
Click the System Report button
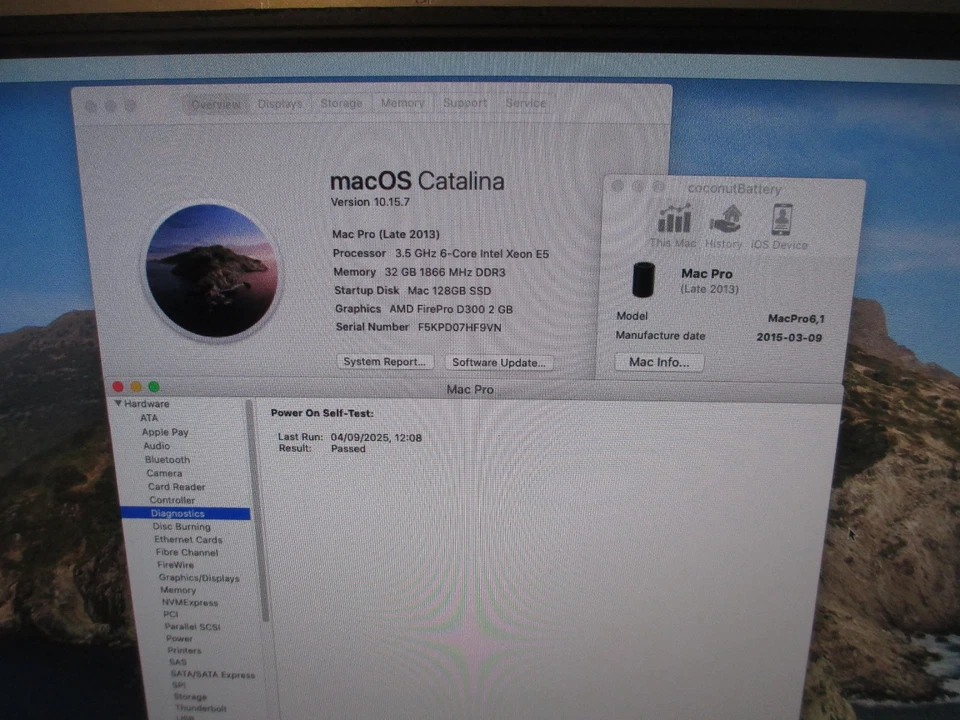(385, 362)
